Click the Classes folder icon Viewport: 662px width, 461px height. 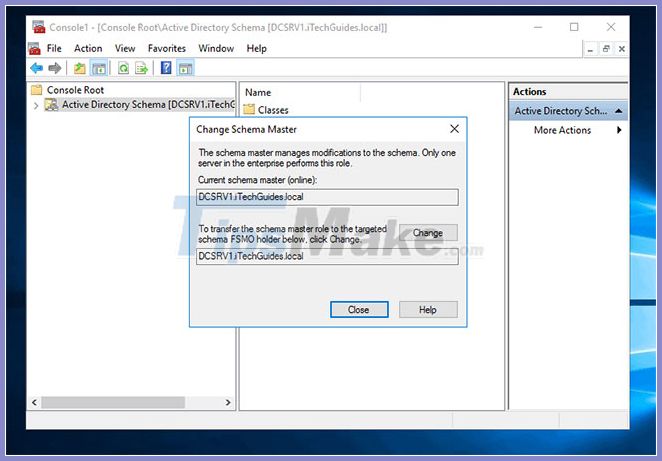[249, 109]
